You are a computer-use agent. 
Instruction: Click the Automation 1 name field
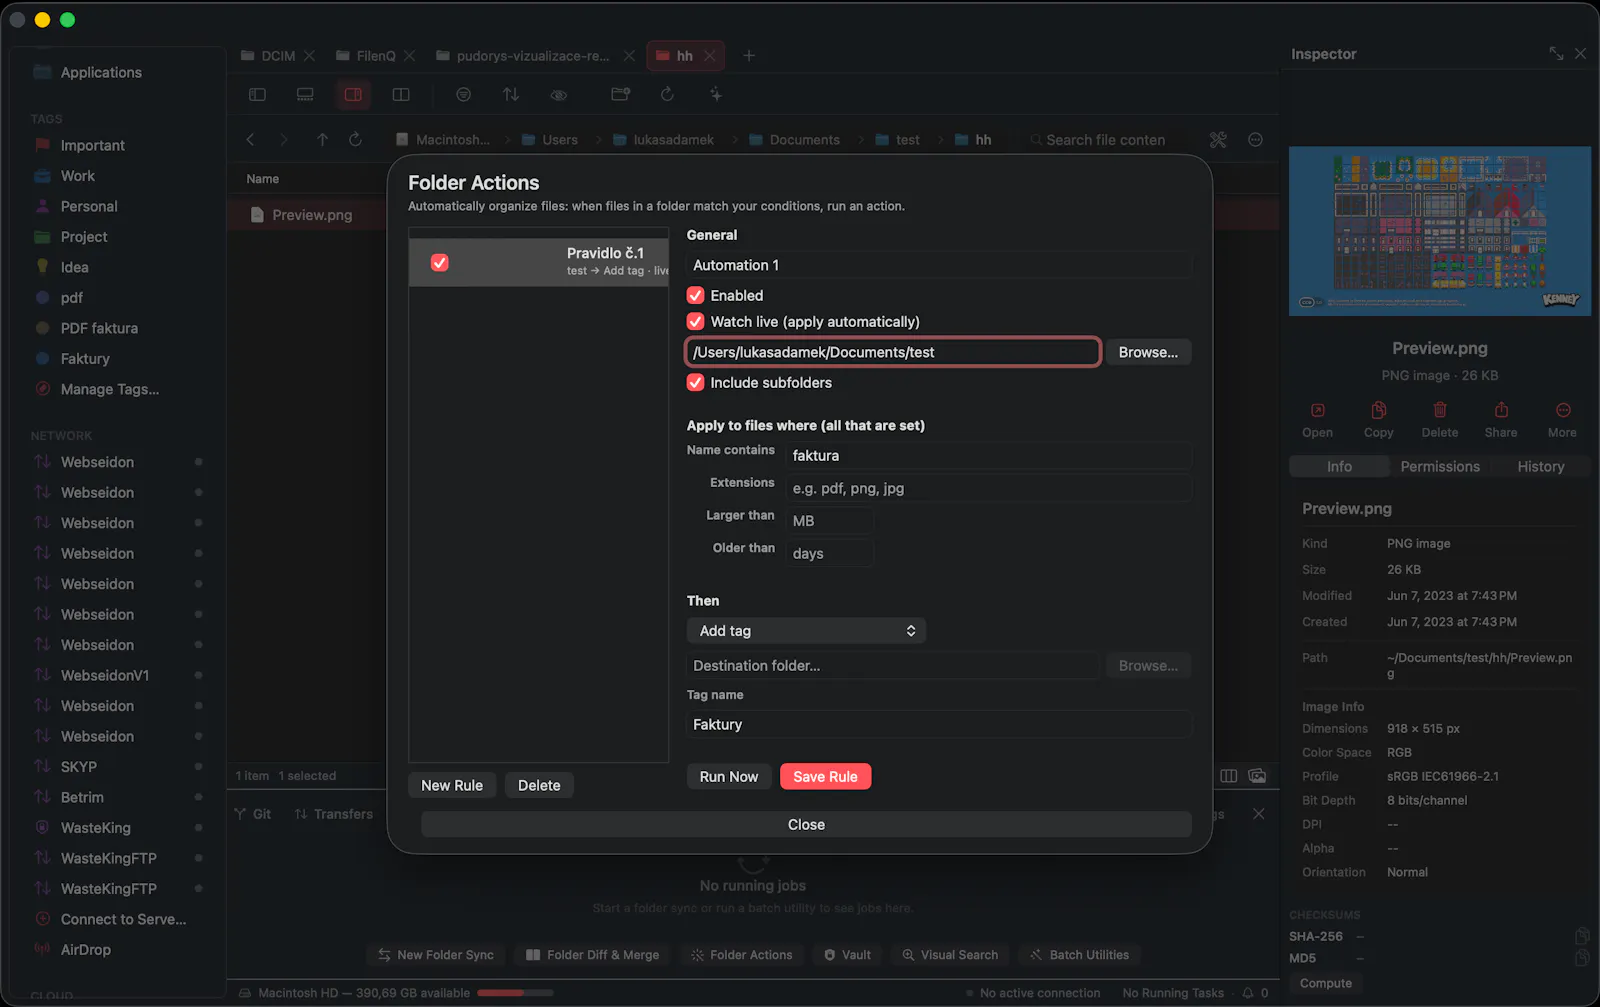[x=939, y=265]
